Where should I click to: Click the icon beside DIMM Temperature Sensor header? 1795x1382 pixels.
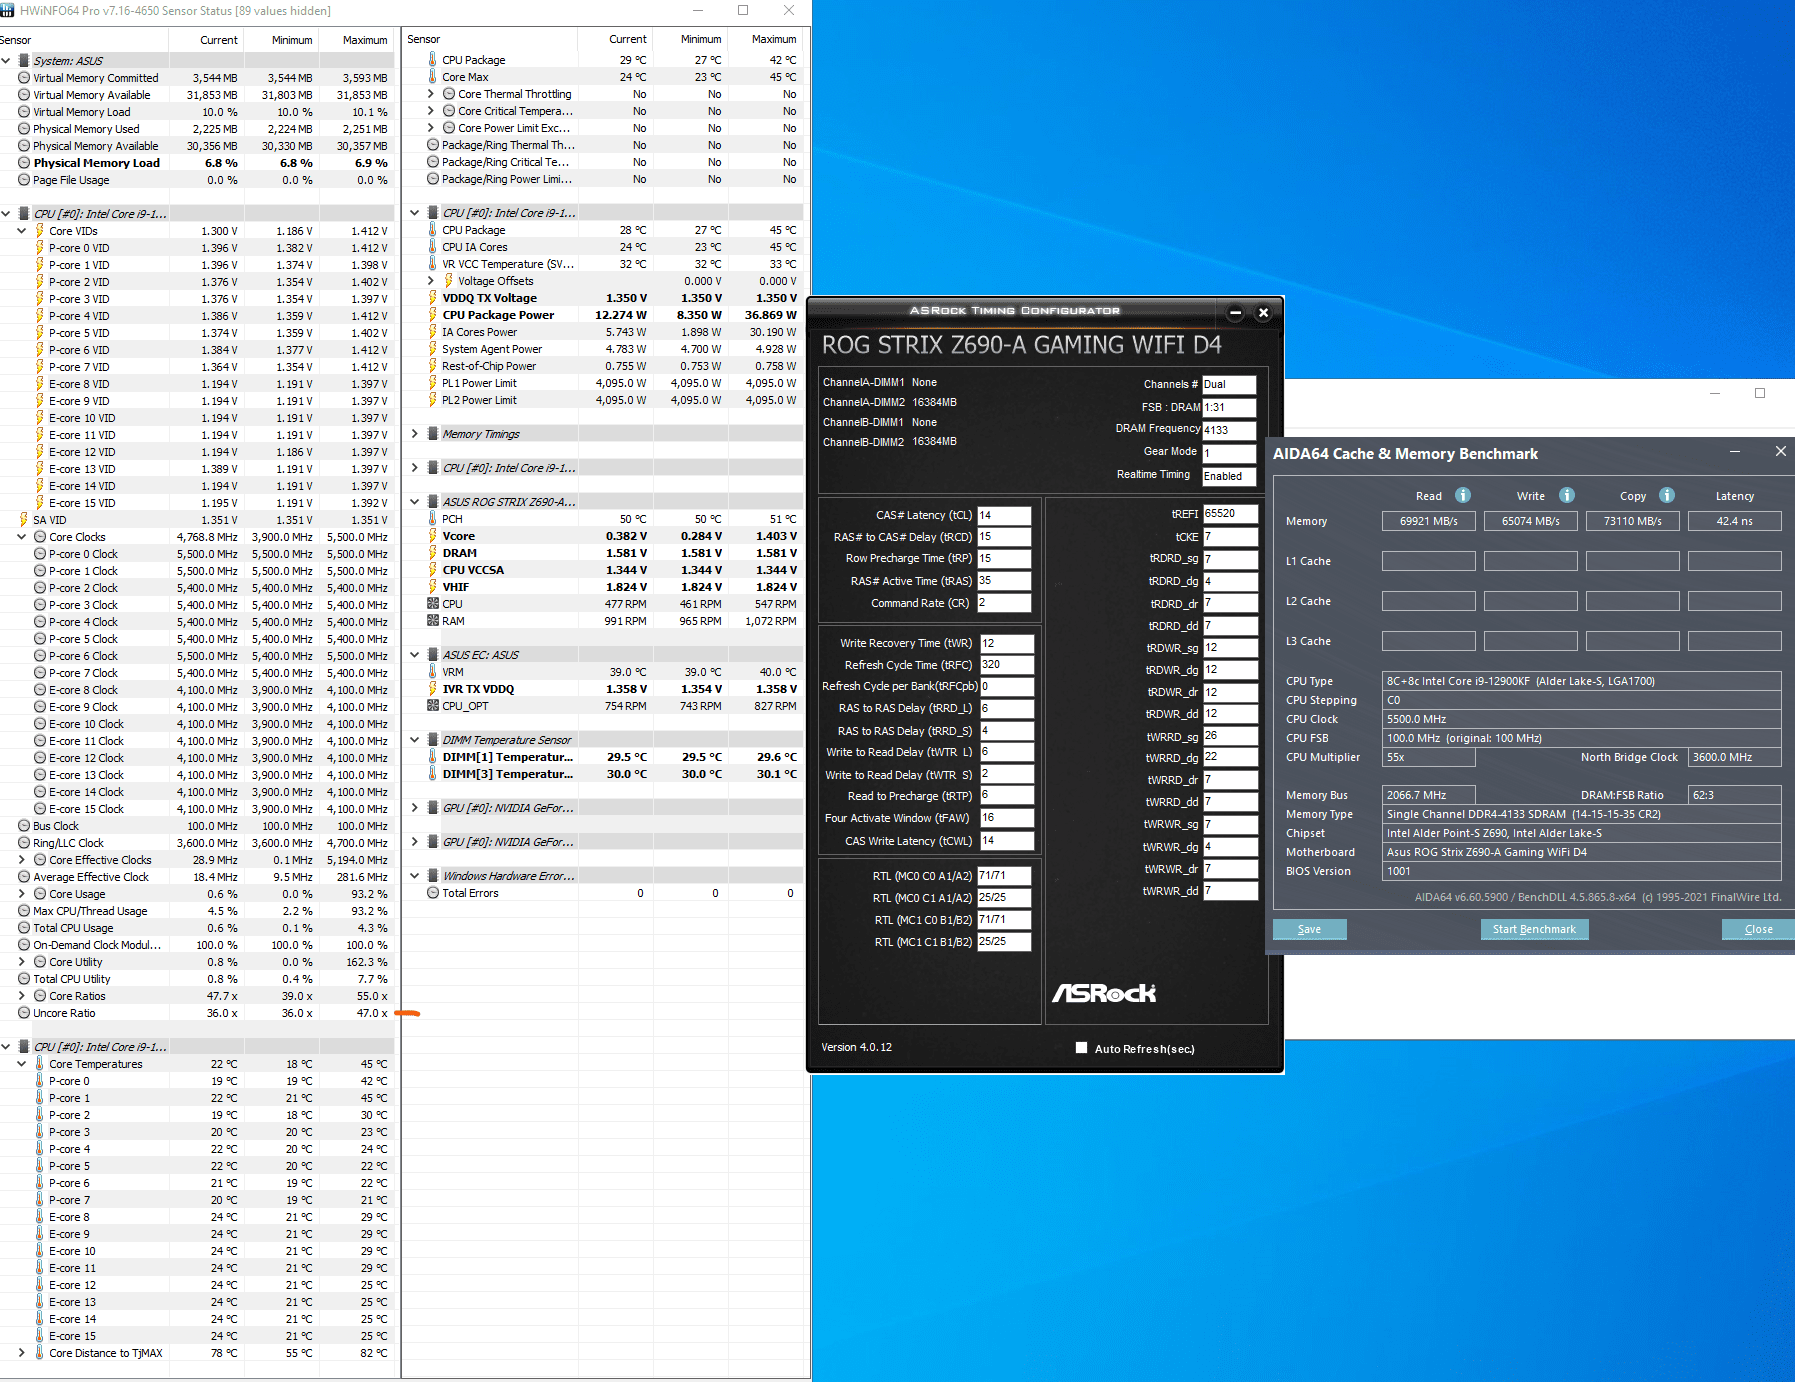pos(433,740)
